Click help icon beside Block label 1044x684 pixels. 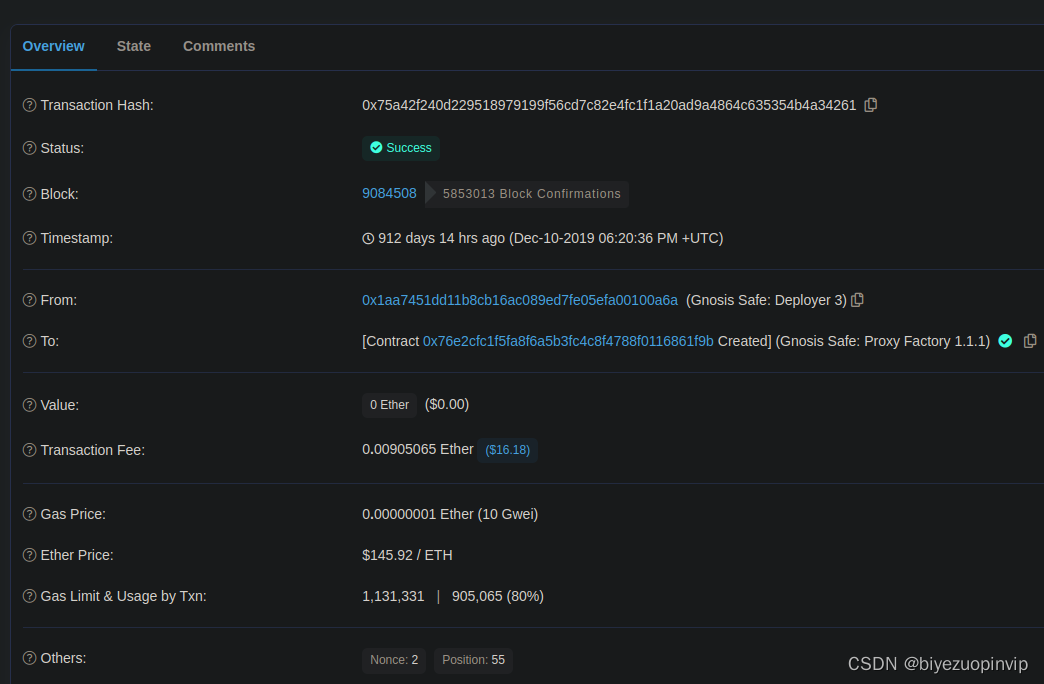tap(30, 194)
